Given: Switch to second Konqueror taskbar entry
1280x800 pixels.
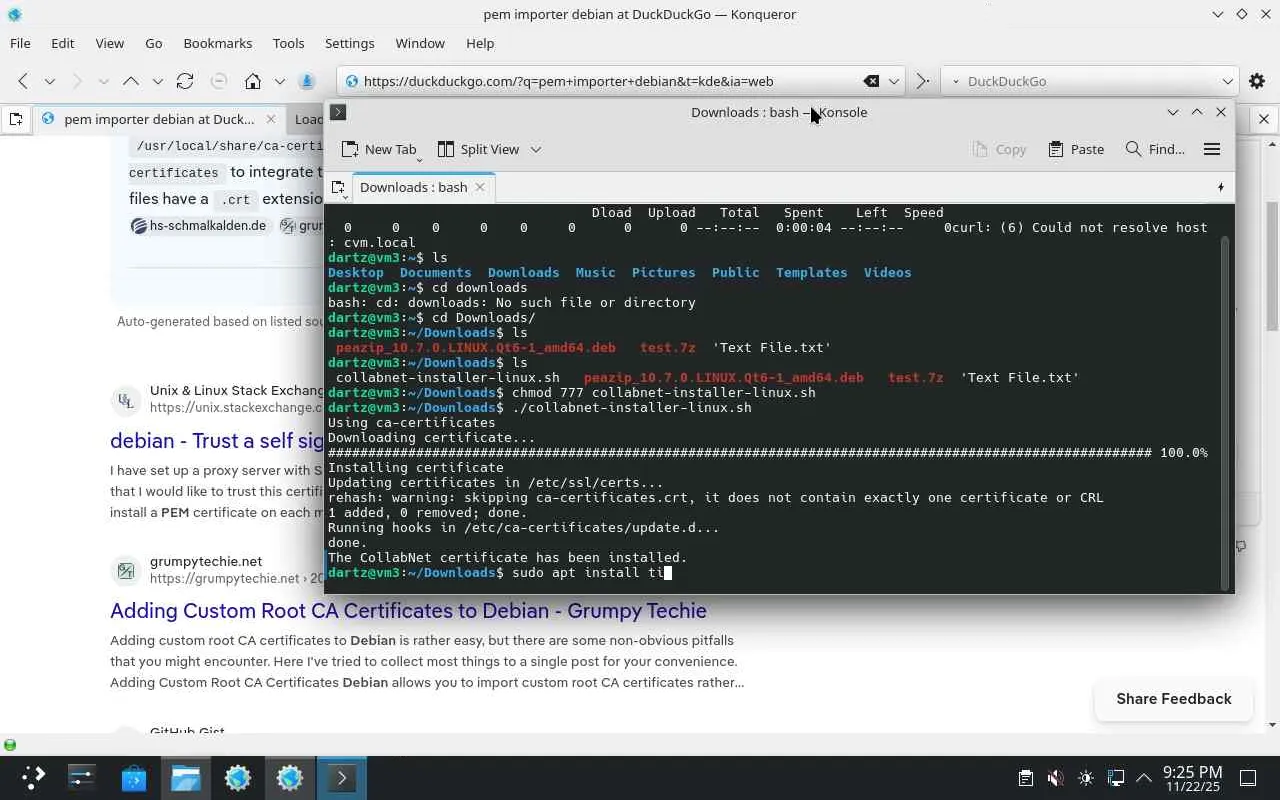Looking at the screenshot, I should [289, 777].
